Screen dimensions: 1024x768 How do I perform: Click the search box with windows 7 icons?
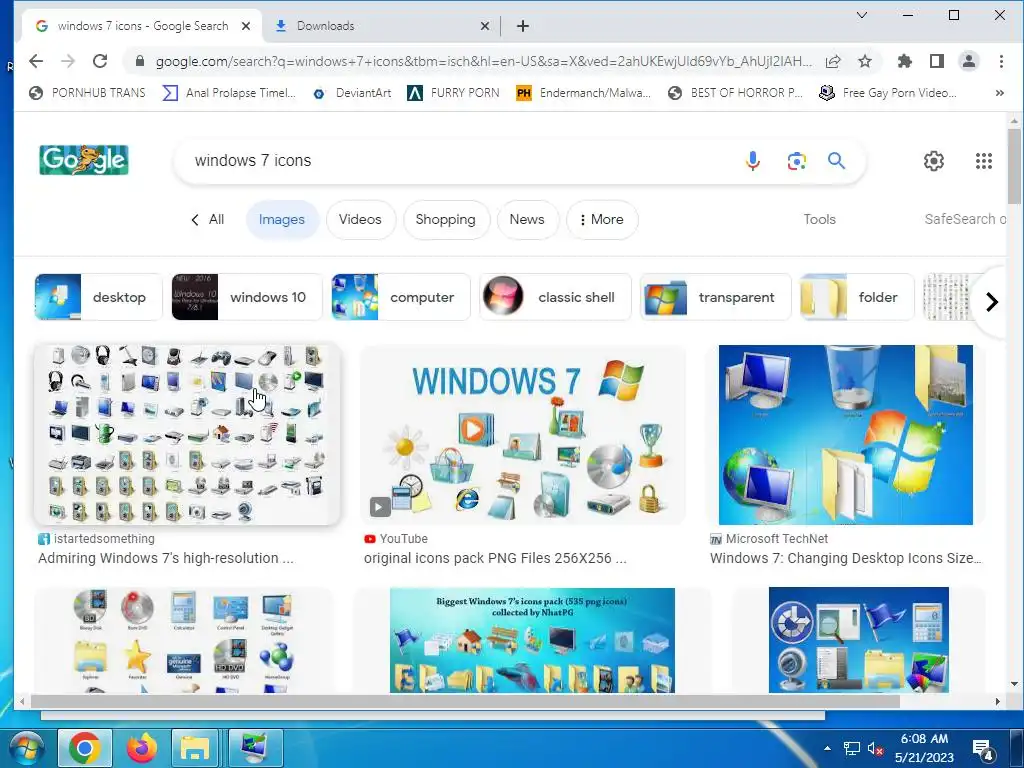point(457,161)
